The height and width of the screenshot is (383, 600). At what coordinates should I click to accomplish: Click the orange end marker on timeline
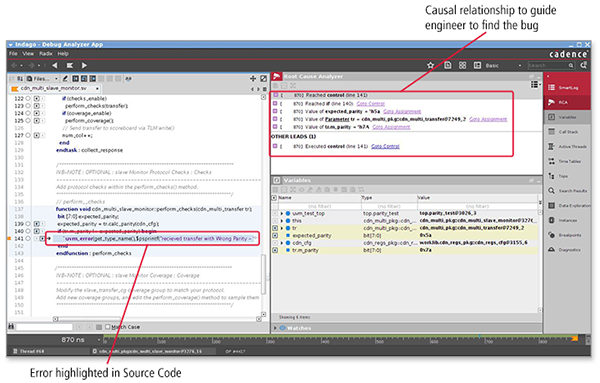coord(574,339)
